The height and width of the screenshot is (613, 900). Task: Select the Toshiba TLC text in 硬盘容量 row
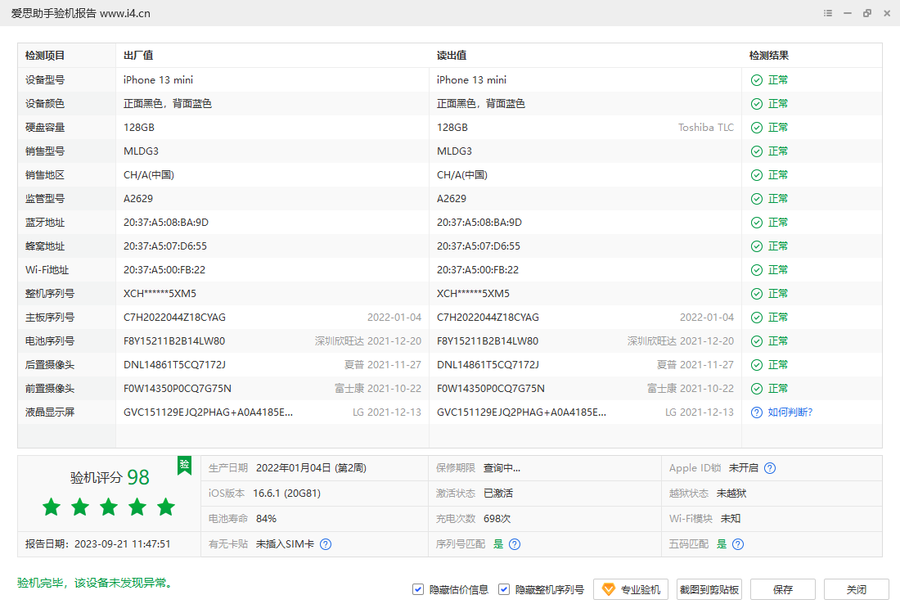point(706,127)
